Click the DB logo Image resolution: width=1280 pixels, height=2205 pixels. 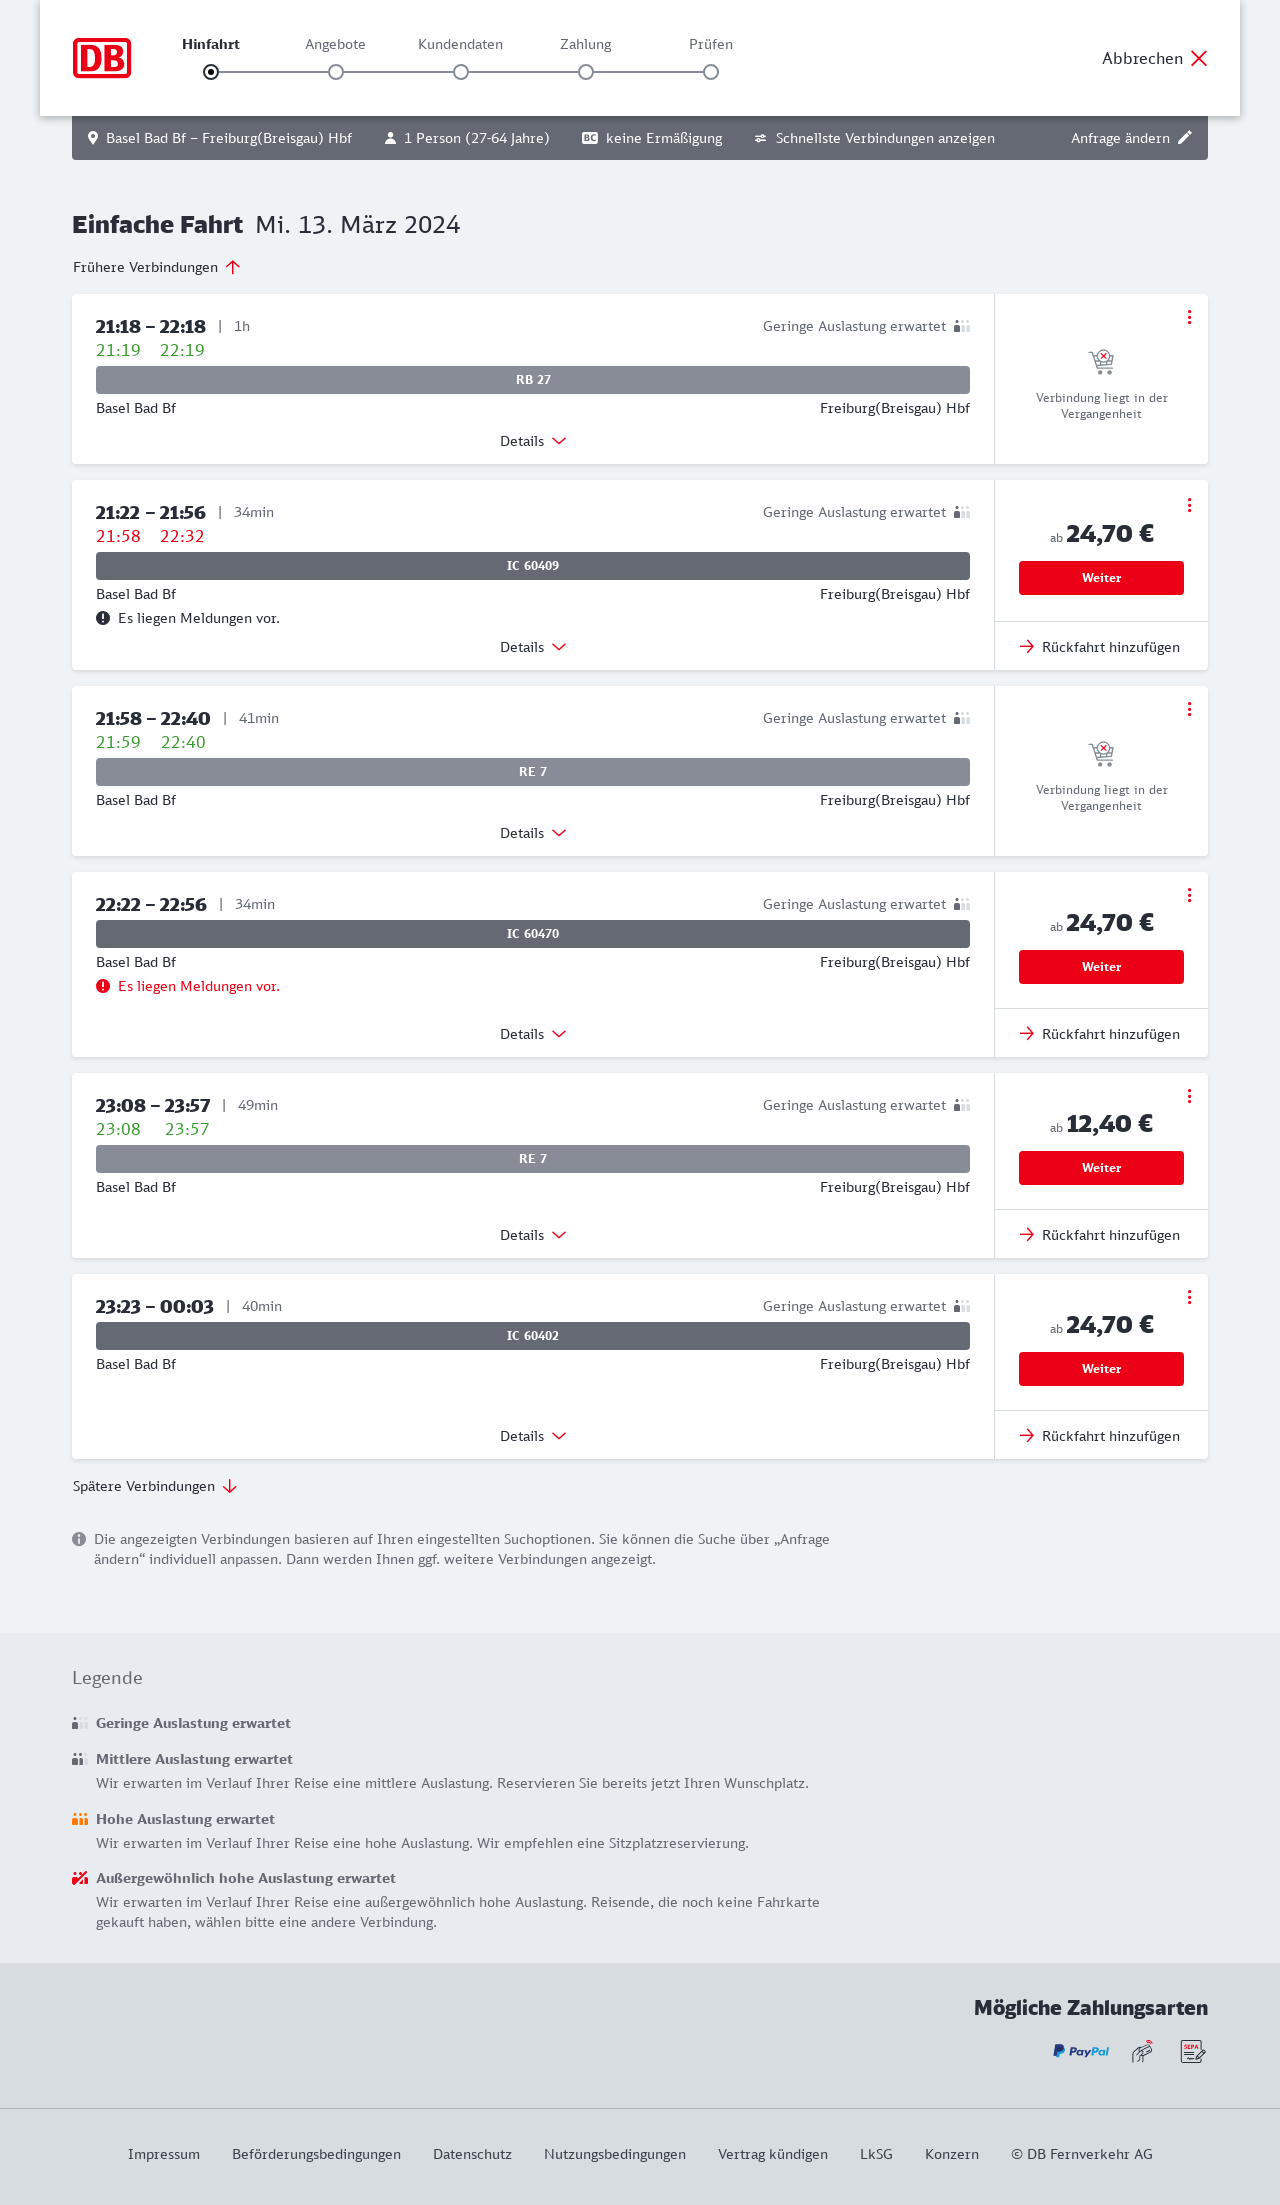(102, 58)
